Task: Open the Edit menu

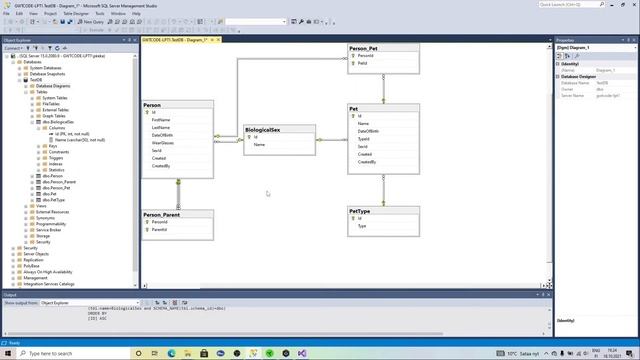Action: pyautogui.click(x=19, y=13)
